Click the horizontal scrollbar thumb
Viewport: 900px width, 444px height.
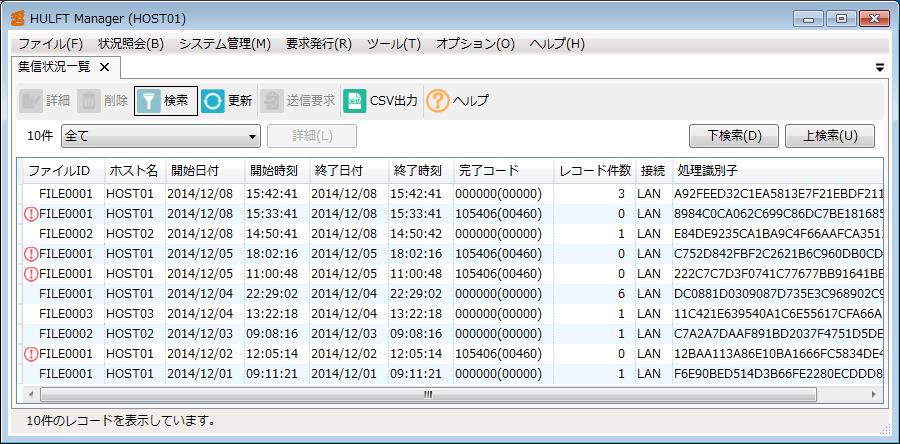pyautogui.click(x=428, y=395)
